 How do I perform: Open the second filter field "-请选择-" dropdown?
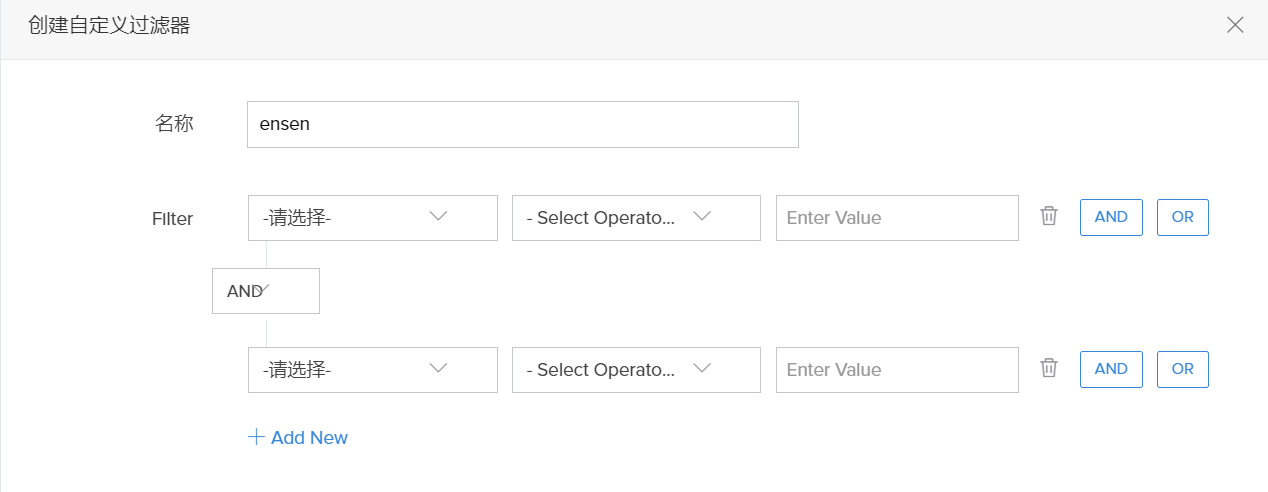click(372, 370)
